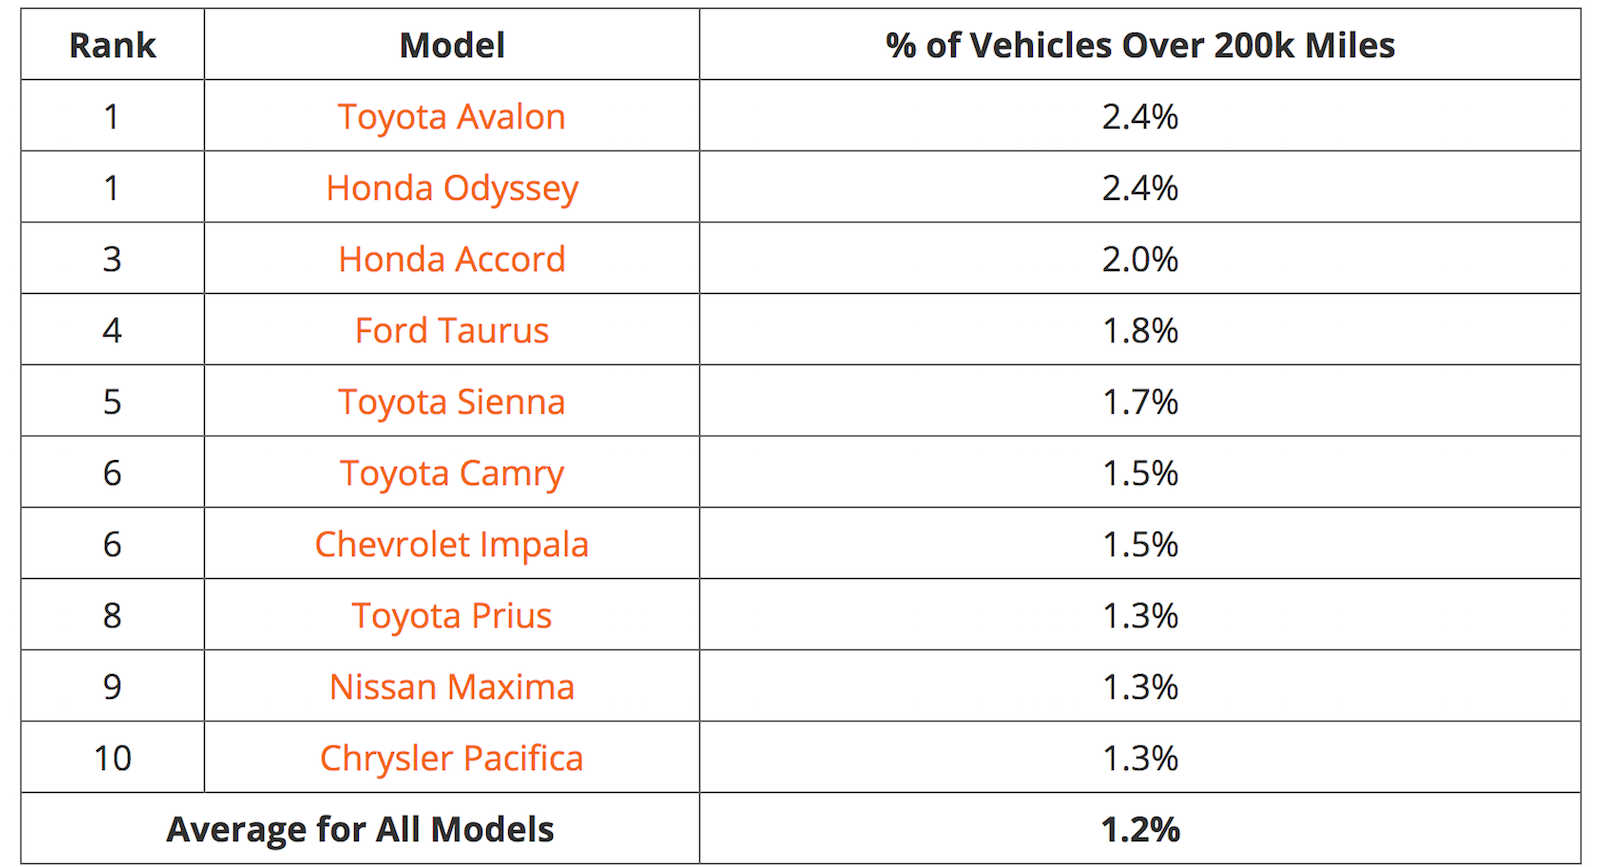
Task: Select the Toyota Sienna link
Action: (452, 402)
